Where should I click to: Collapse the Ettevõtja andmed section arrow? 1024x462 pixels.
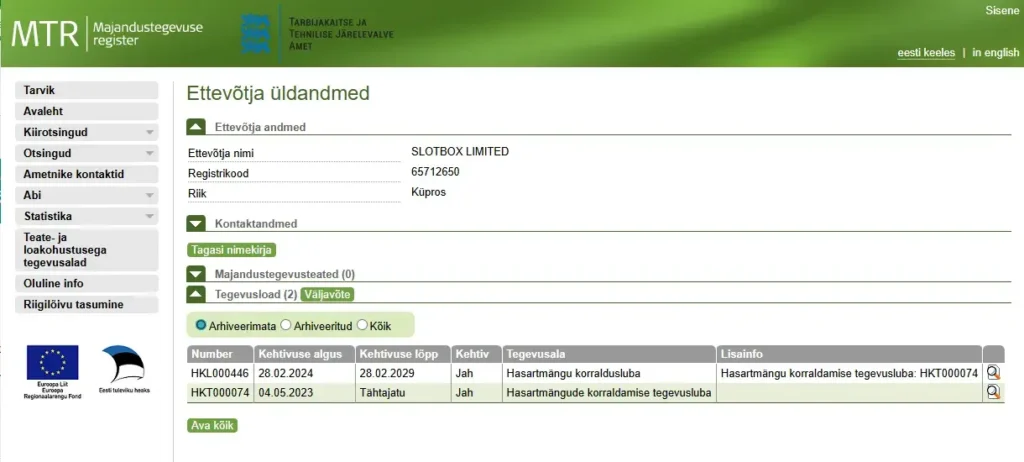click(x=196, y=127)
